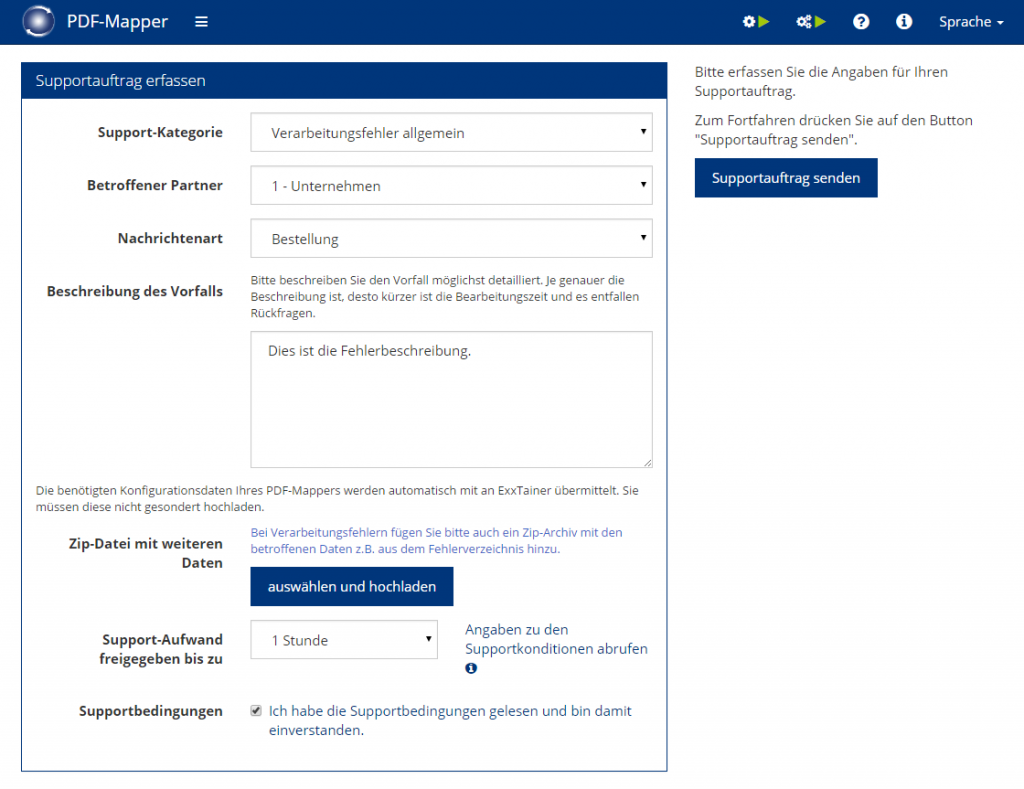Open the Sprache language menu
This screenshot has width=1024, height=789.
pos(970,22)
